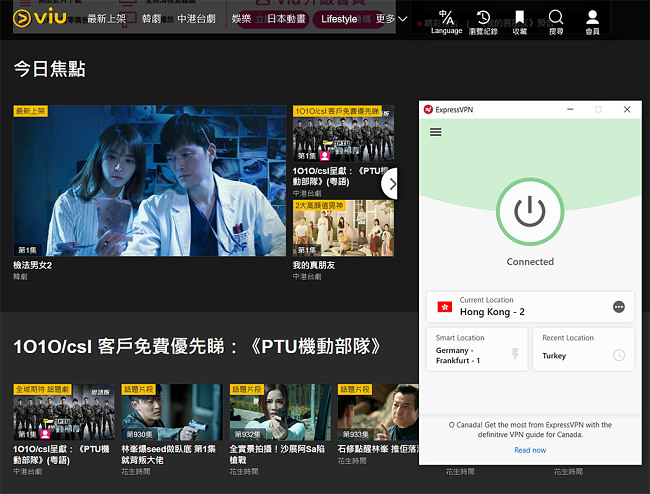Click the 檢法男女2 title text
The width and height of the screenshot is (650, 494).
pyautogui.click(x=33, y=265)
